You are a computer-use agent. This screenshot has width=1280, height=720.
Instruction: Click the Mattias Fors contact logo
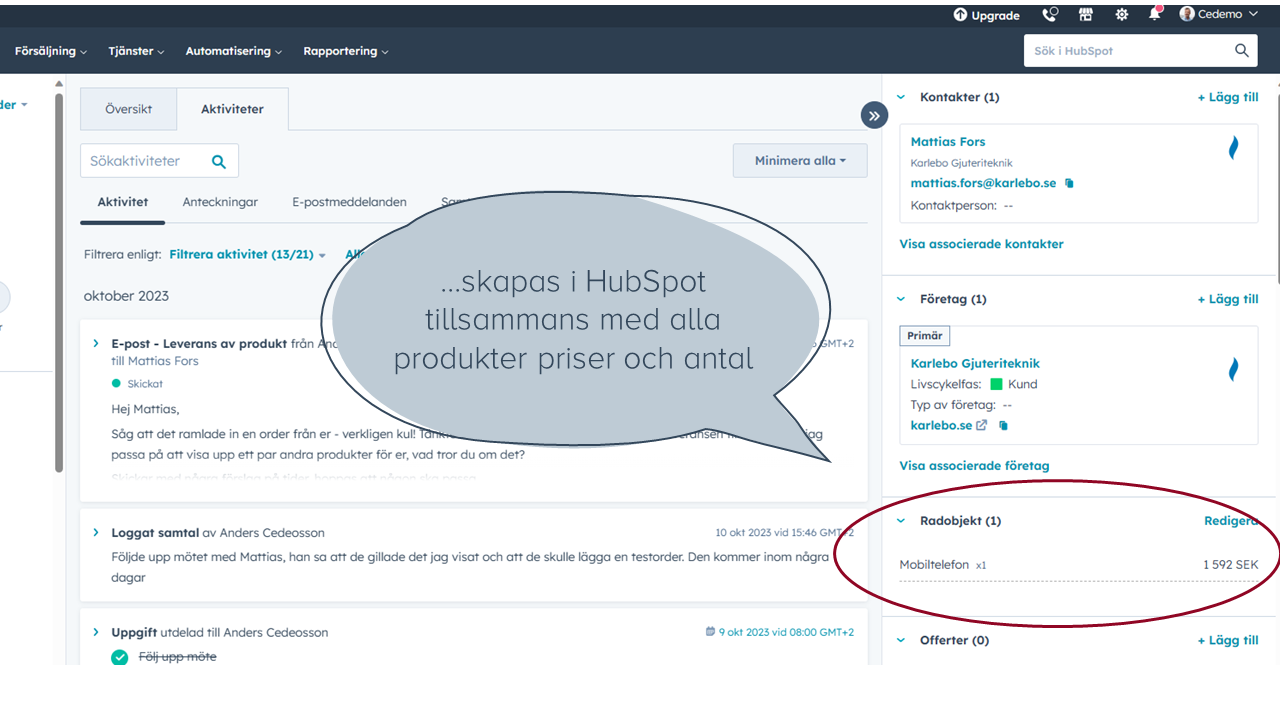(x=1233, y=148)
